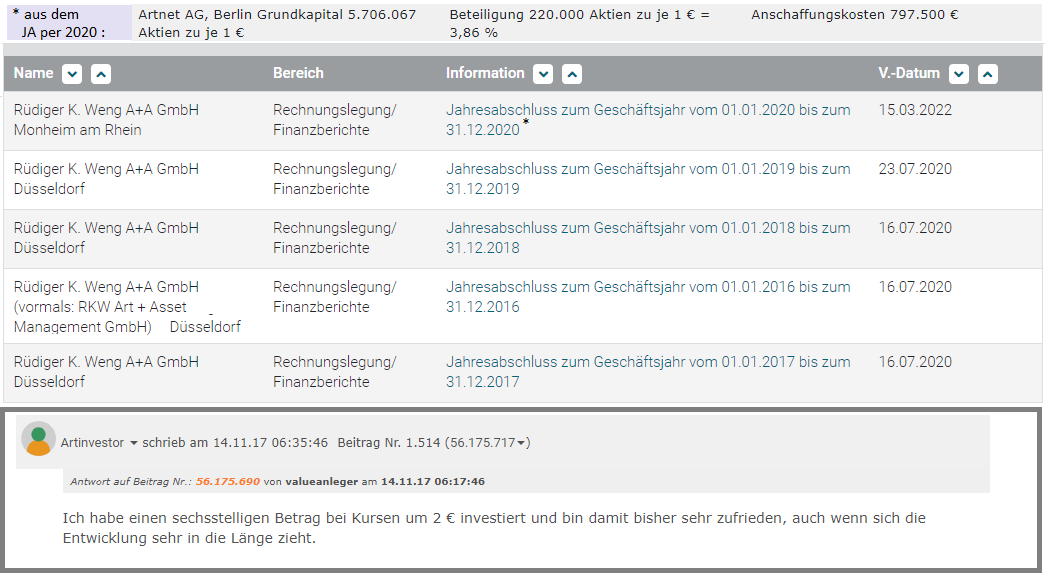This screenshot has width=1045, height=583.
Task: Open Jahresabschluss 2020 financial report link
Action: coord(647,110)
